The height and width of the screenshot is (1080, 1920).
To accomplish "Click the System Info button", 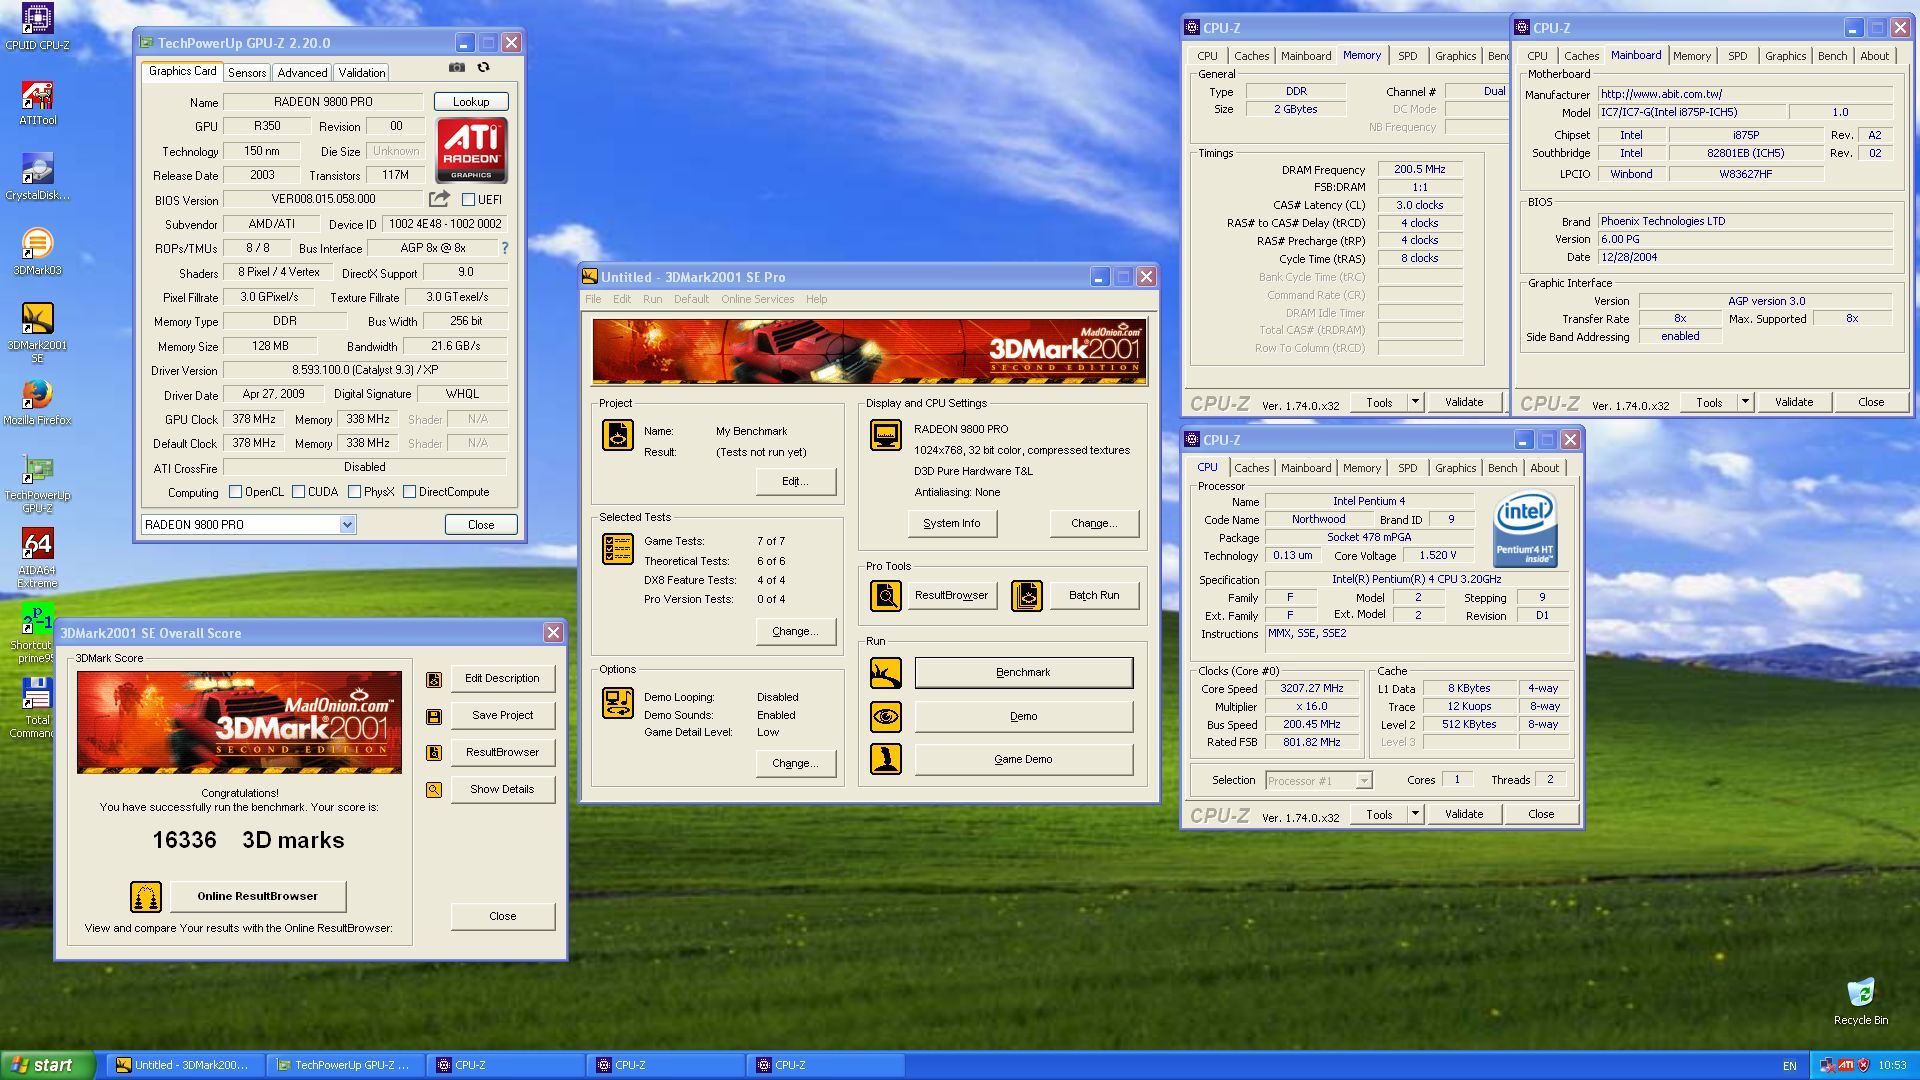I will (x=952, y=523).
